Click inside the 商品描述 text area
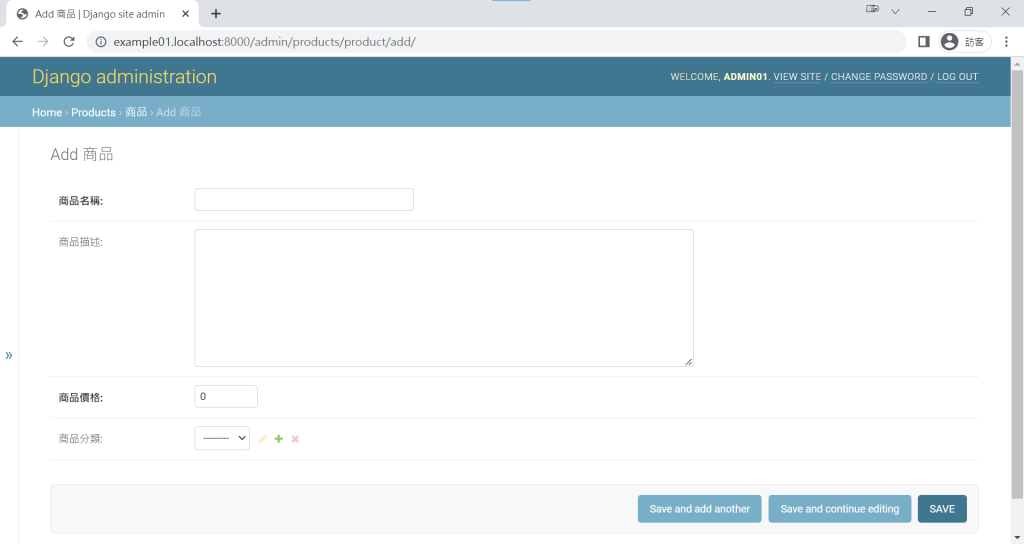This screenshot has width=1024, height=544. click(444, 298)
